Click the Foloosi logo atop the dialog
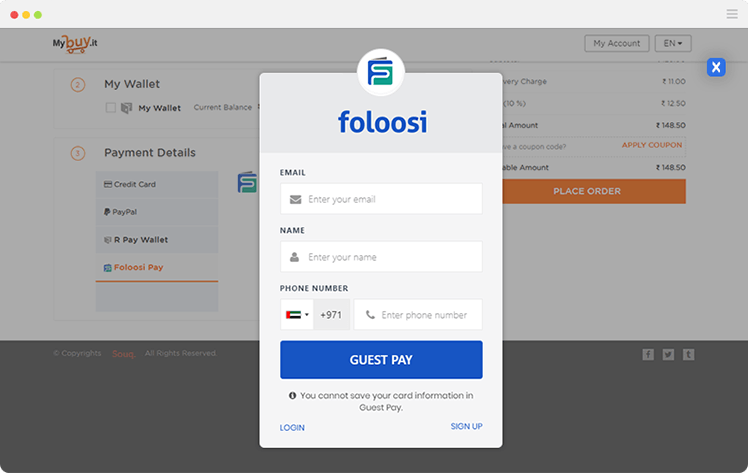This screenshot has width=748, height=473. pyautogui.click(x=381, y=72)
